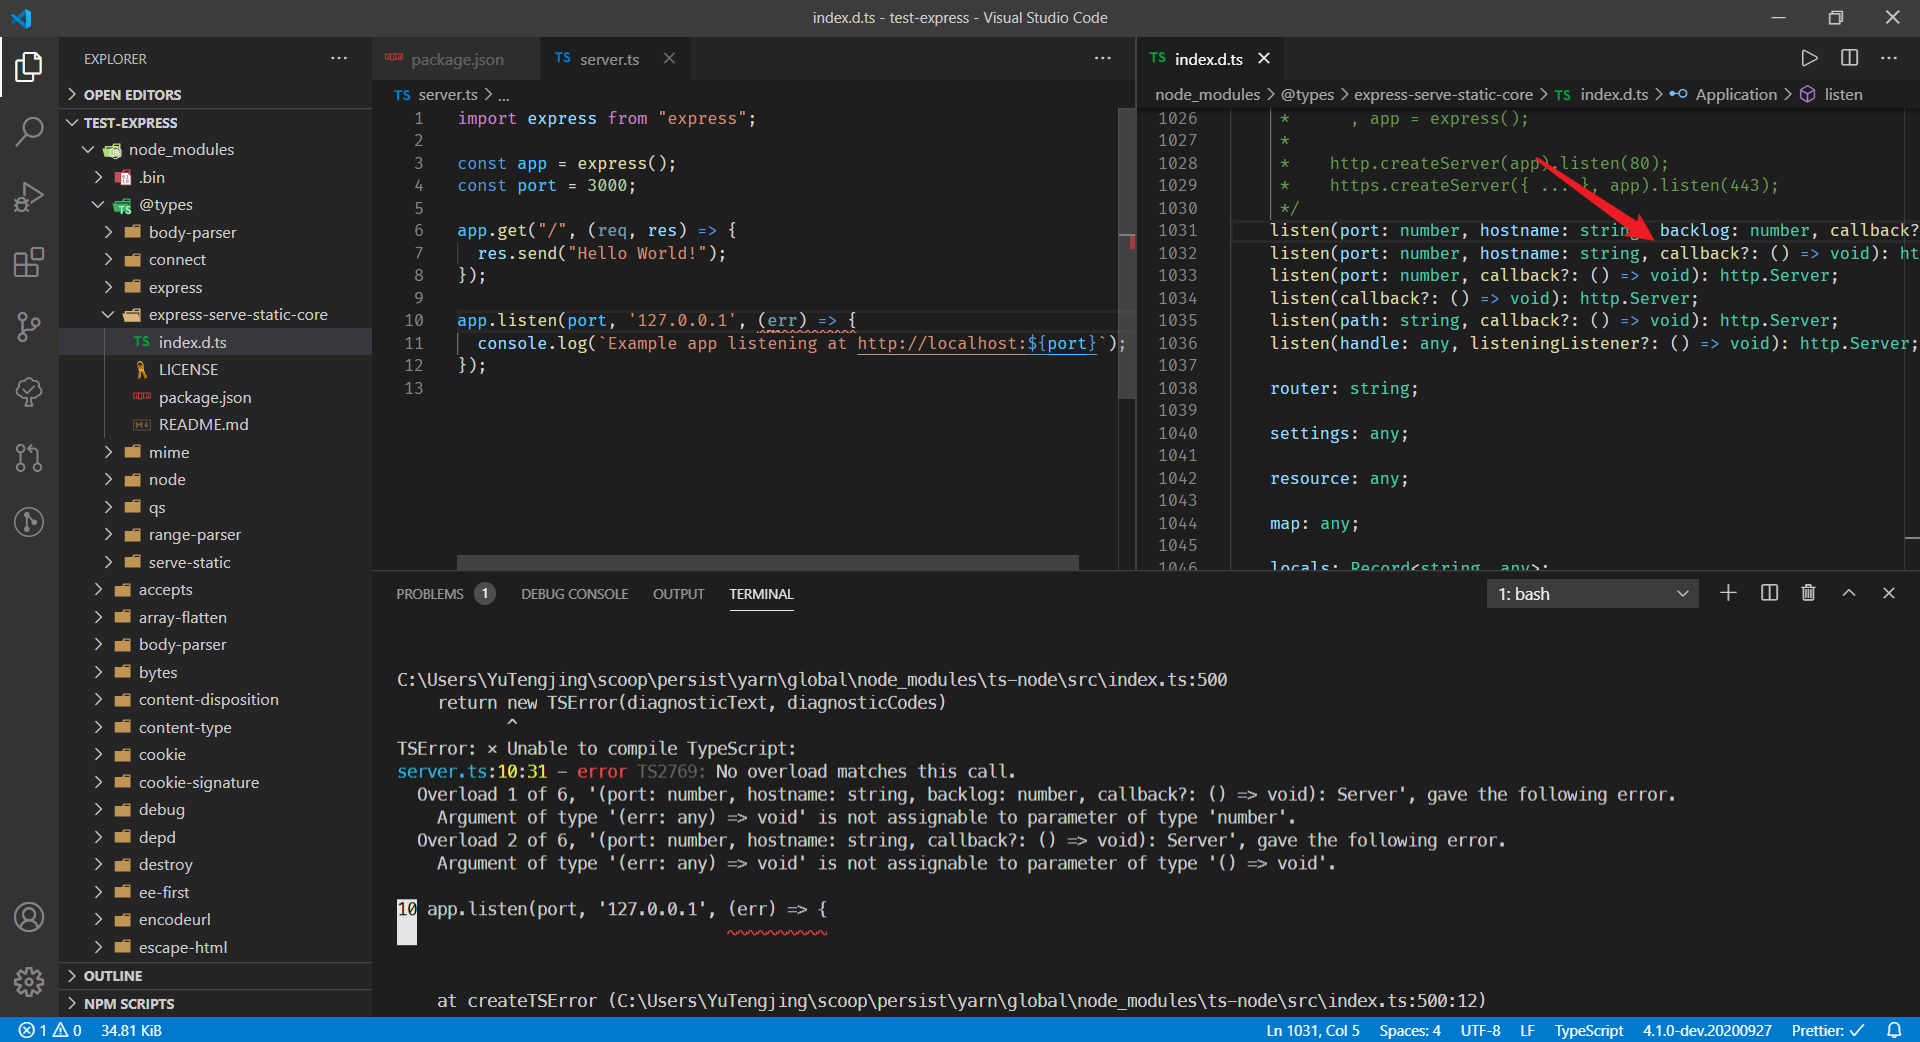The width and height of the screenshot is (1920, 1042).
Task: Split the editor with the split icon
Action: [x=1848, y=58]
